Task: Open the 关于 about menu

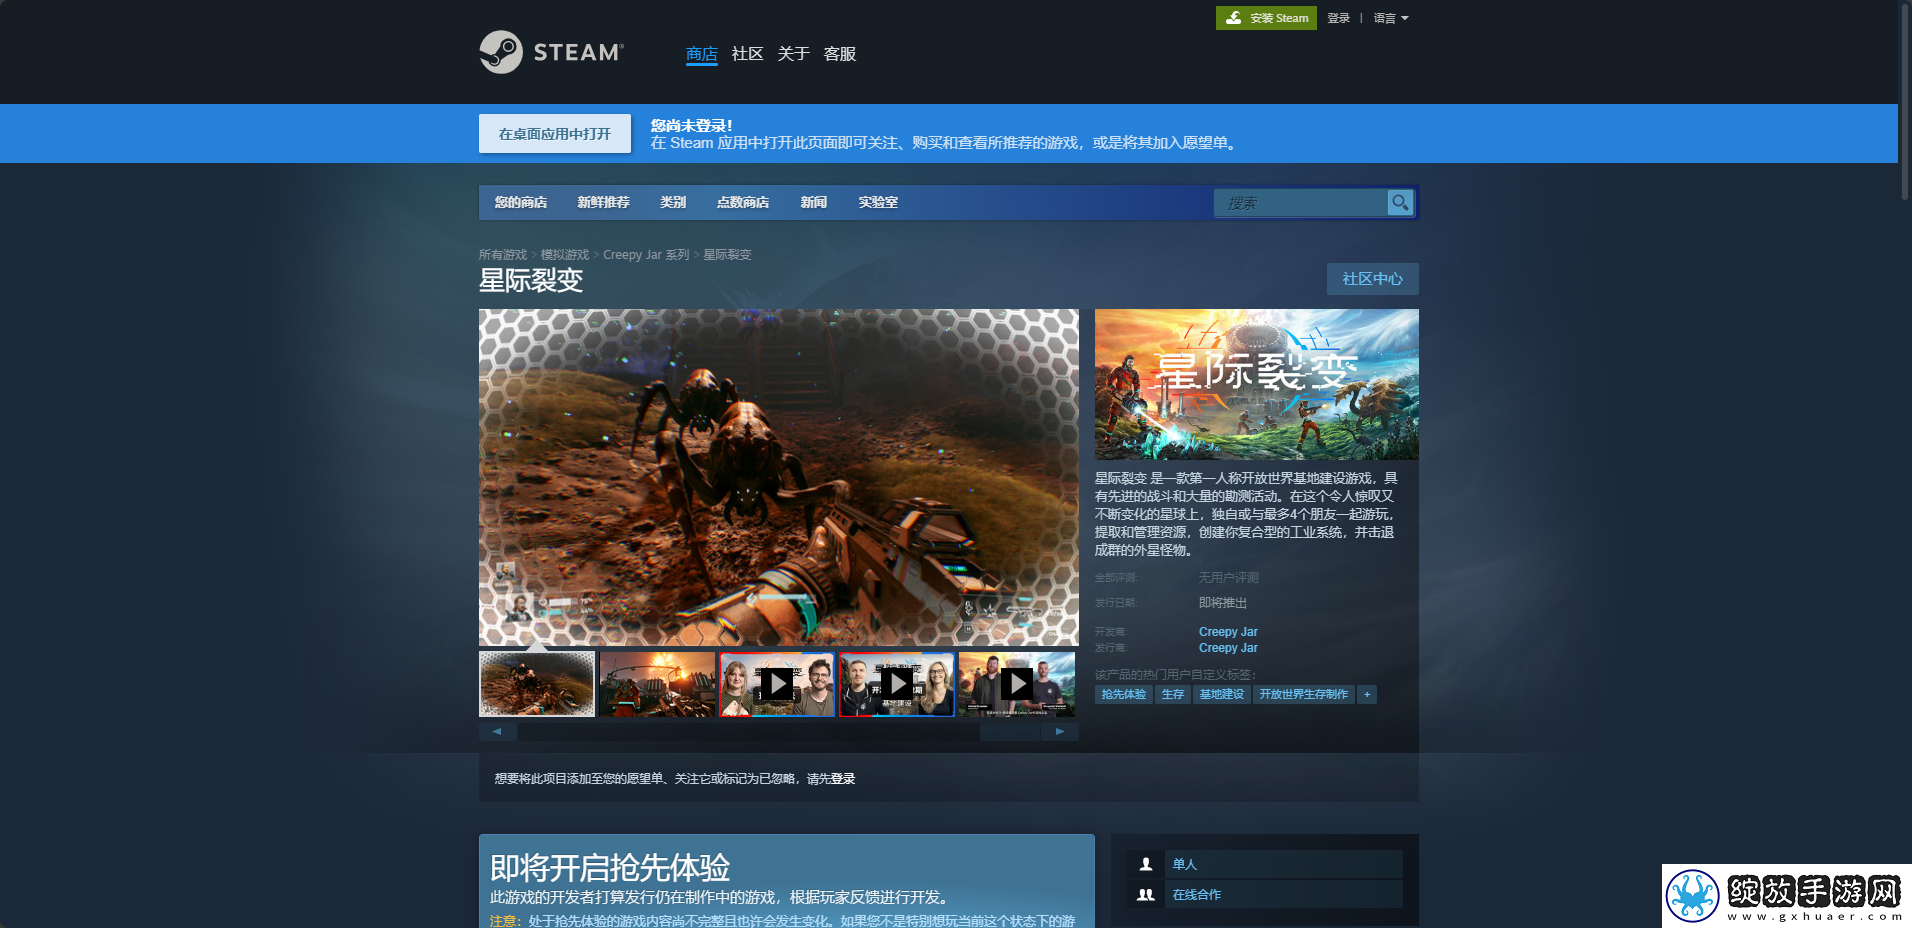Action: pos(793,54)
